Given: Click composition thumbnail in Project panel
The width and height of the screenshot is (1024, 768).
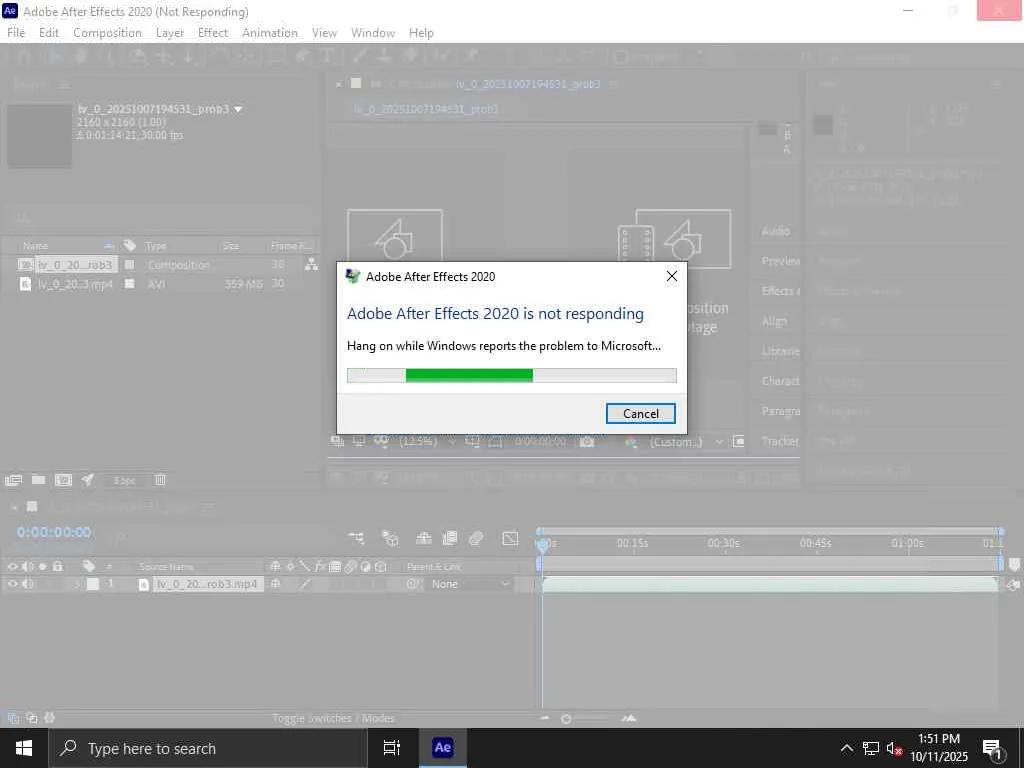Looking at the screenshot, I should click(39, 135).
